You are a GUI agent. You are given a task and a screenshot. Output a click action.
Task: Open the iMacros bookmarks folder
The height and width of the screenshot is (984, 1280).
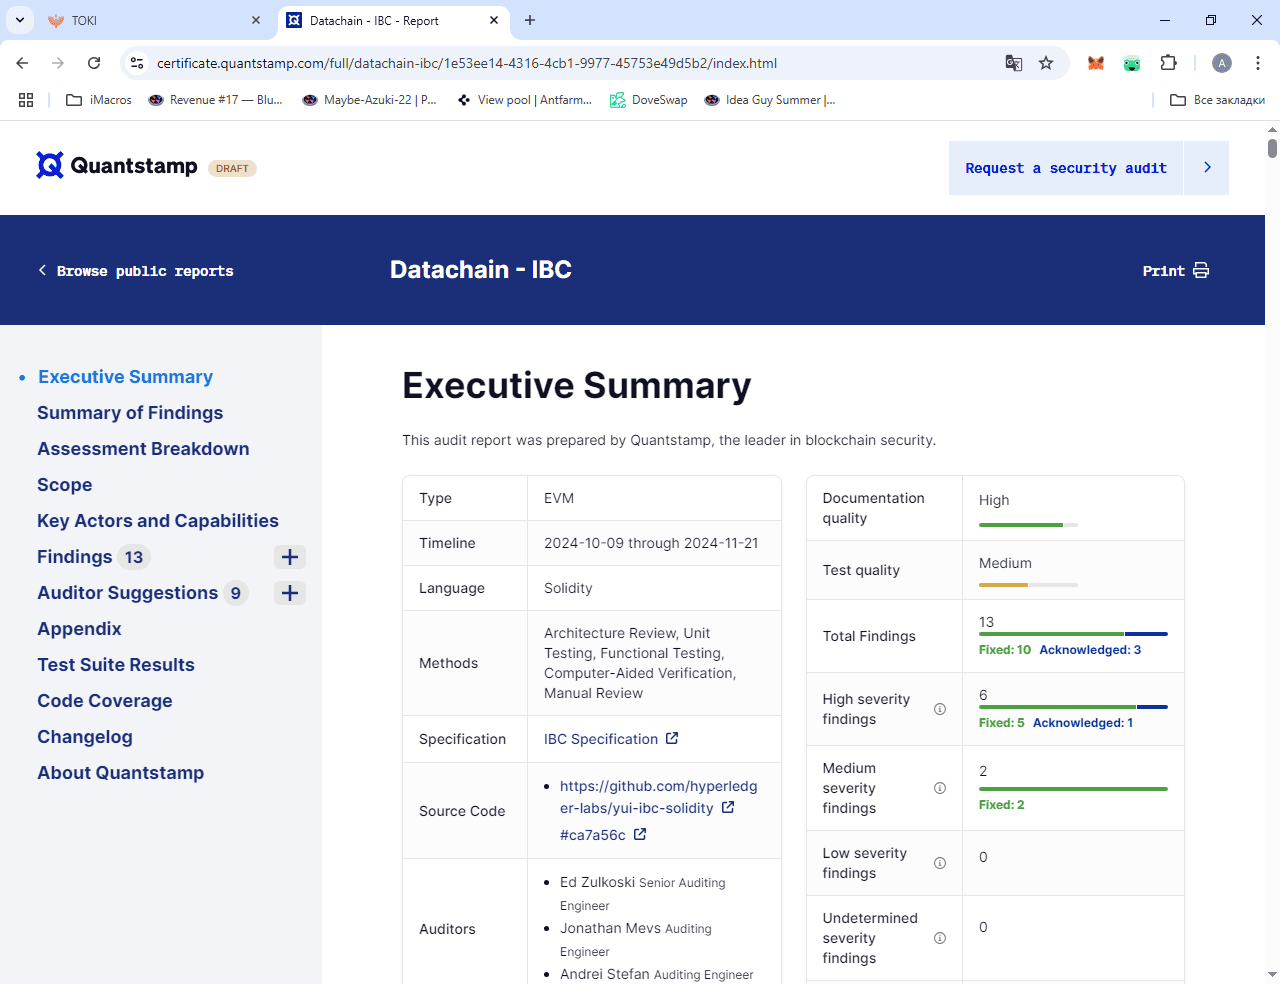(x=99, y=100)
